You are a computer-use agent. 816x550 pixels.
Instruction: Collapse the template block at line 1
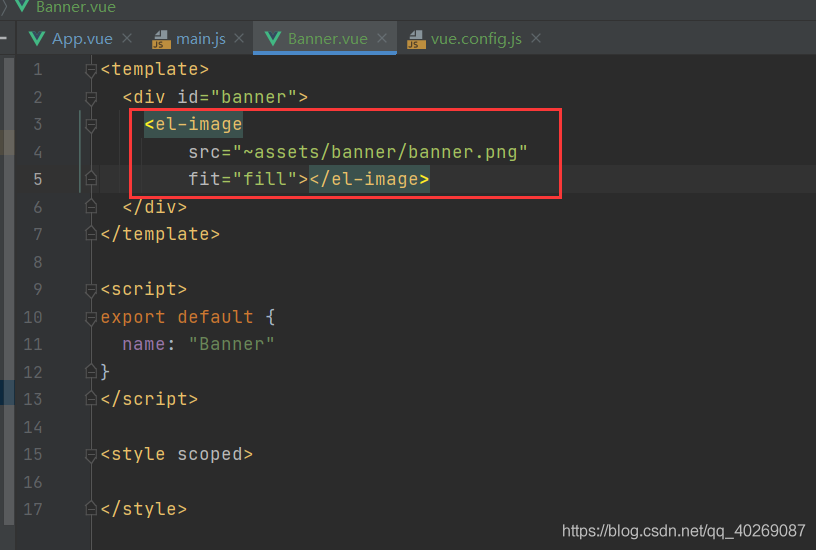(x=91, y=69)
